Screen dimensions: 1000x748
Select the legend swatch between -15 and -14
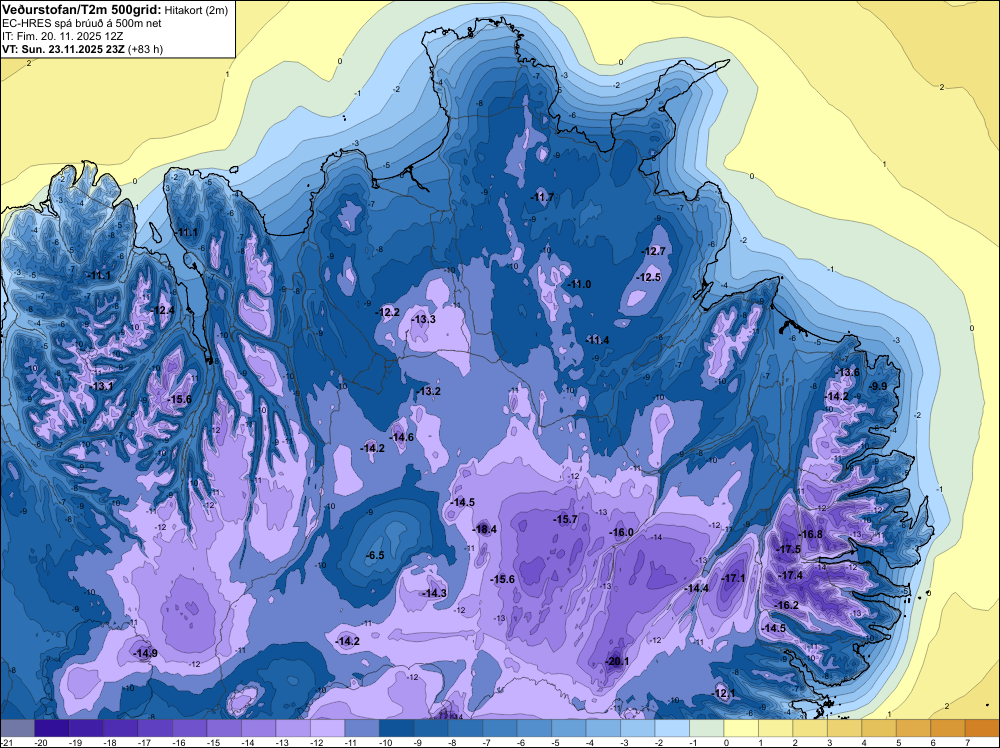(224, 728)
